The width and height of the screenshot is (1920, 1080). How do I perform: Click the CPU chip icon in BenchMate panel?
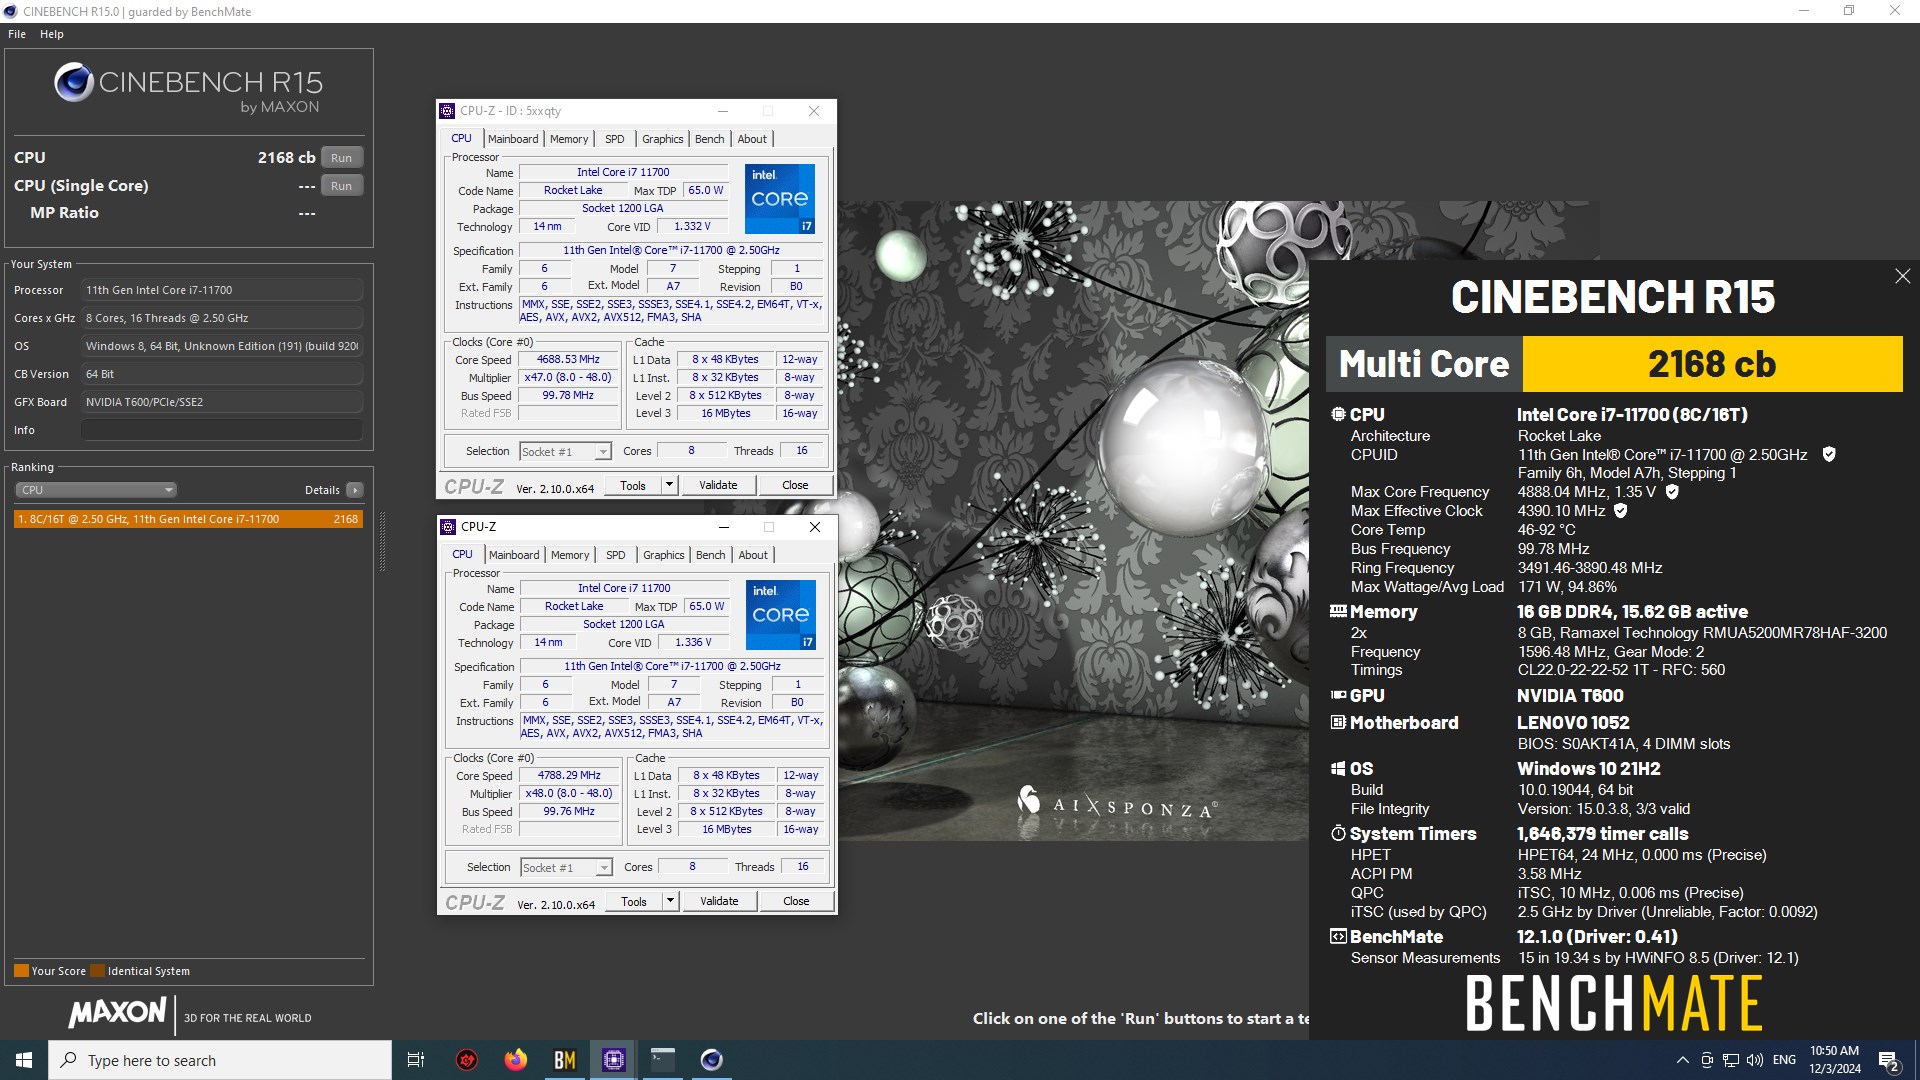click(x=1338, y=414)
